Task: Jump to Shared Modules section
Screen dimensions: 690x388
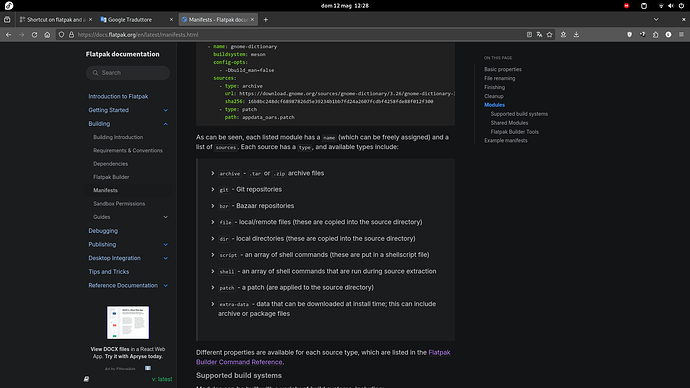Action: tap(509, 123)
